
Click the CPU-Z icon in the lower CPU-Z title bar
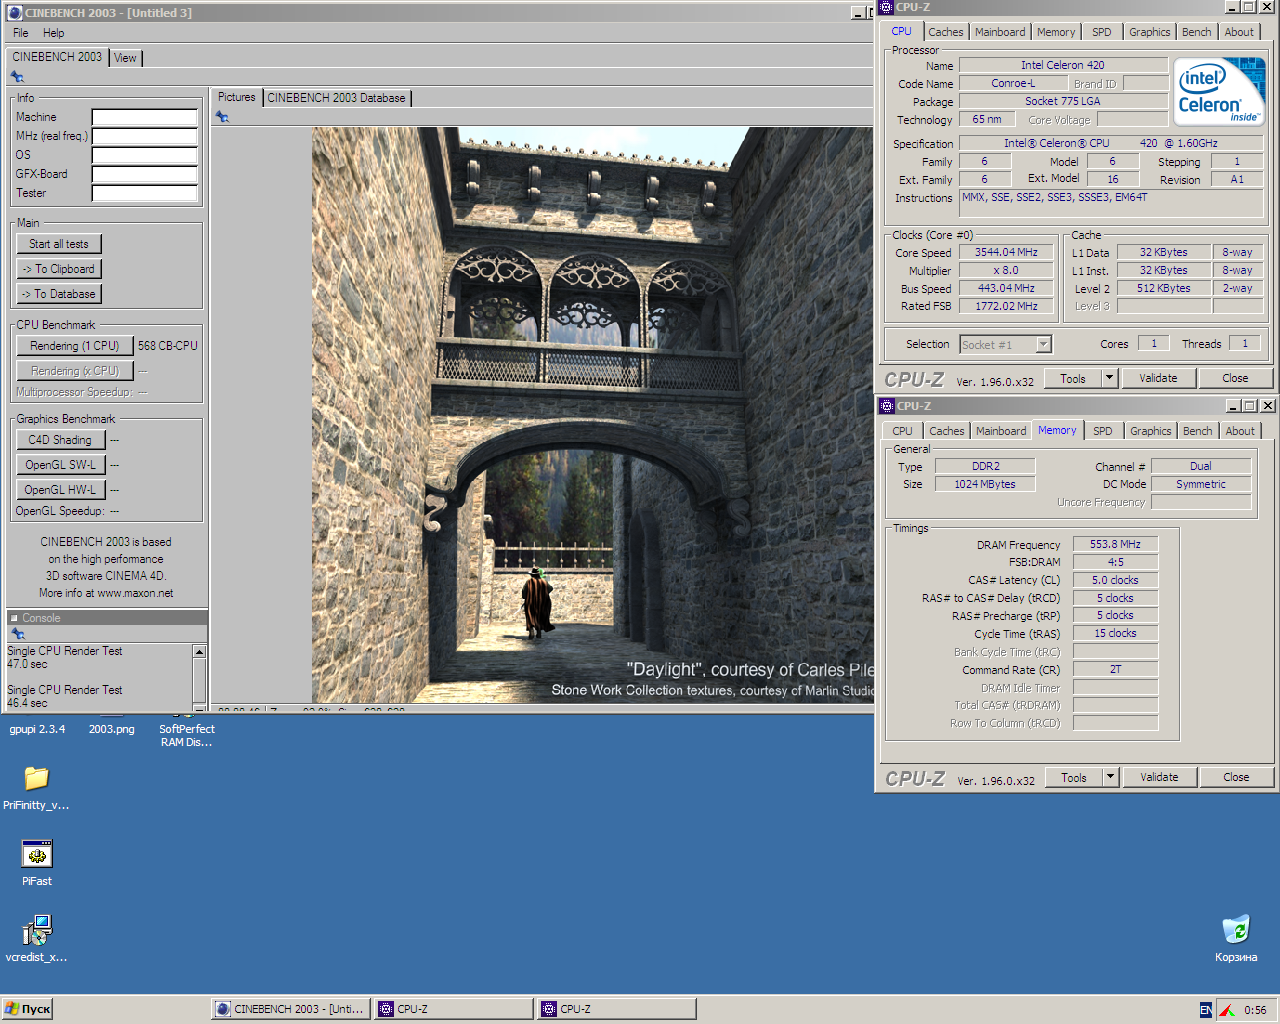[886, 406]
